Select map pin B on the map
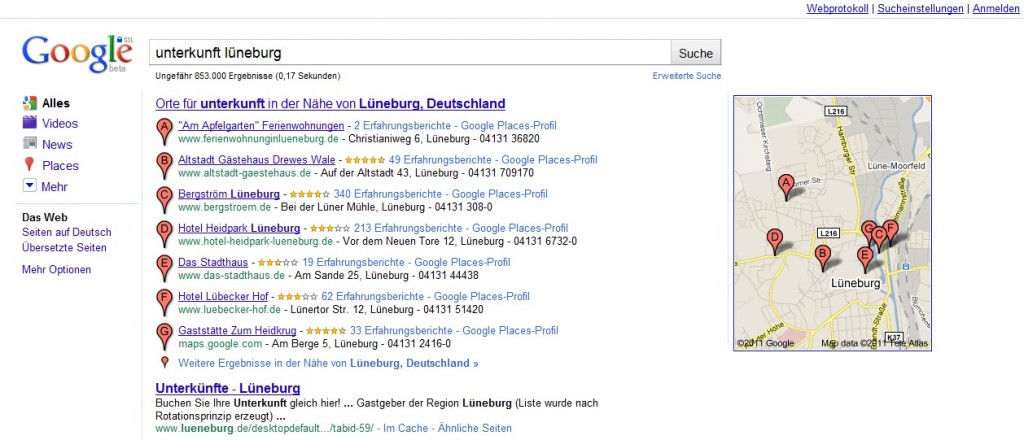 click(x=823, y=257)
